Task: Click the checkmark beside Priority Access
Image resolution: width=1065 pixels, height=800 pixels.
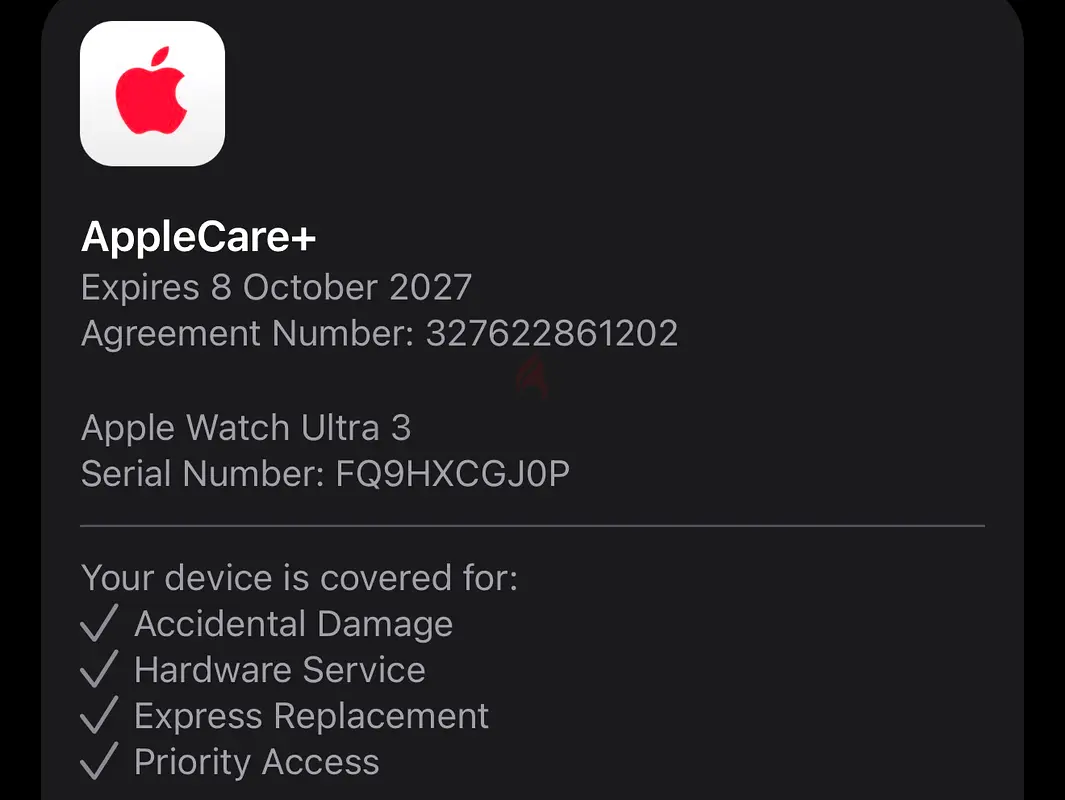Action: (99, 761)
